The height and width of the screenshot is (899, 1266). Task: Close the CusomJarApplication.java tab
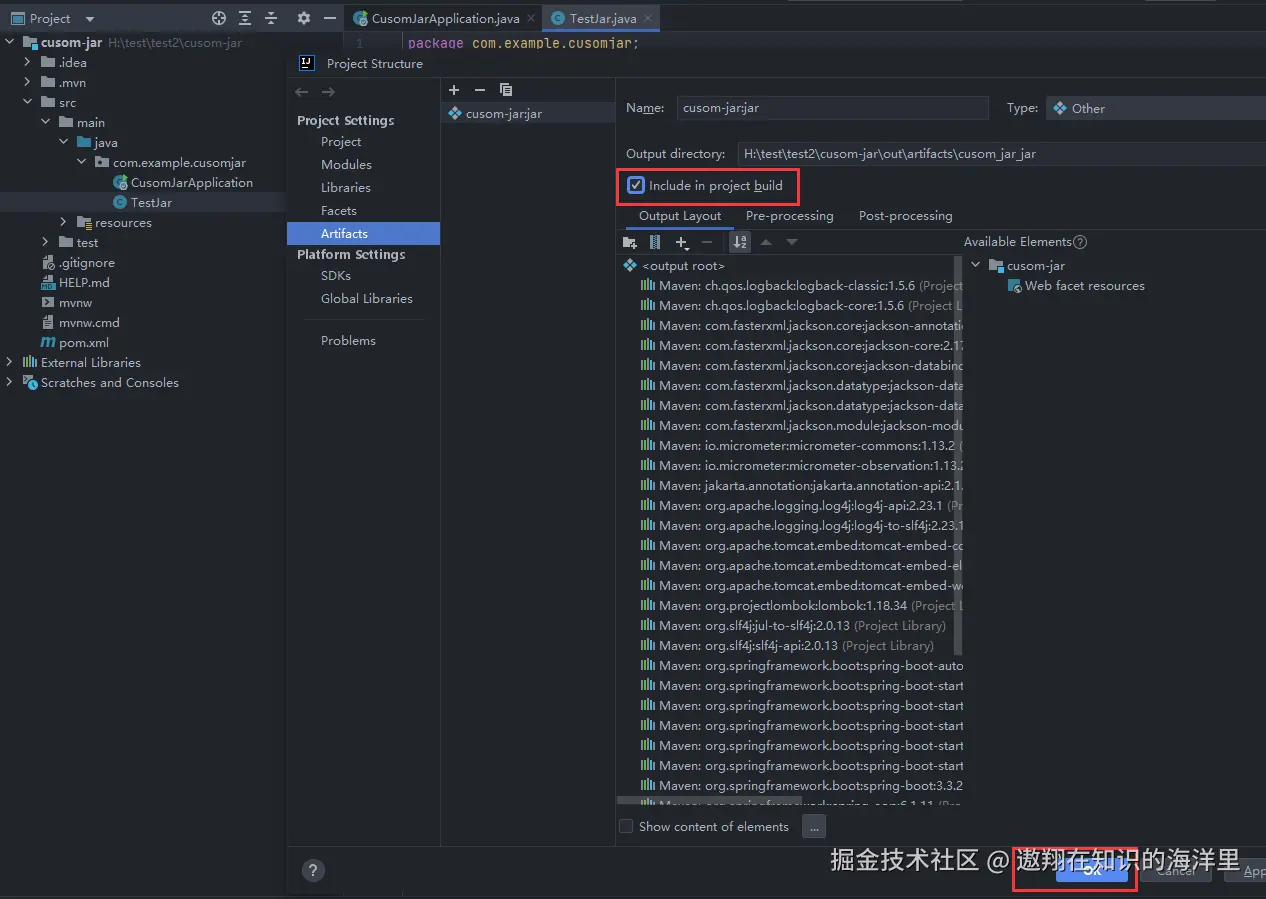pos(531,19)
